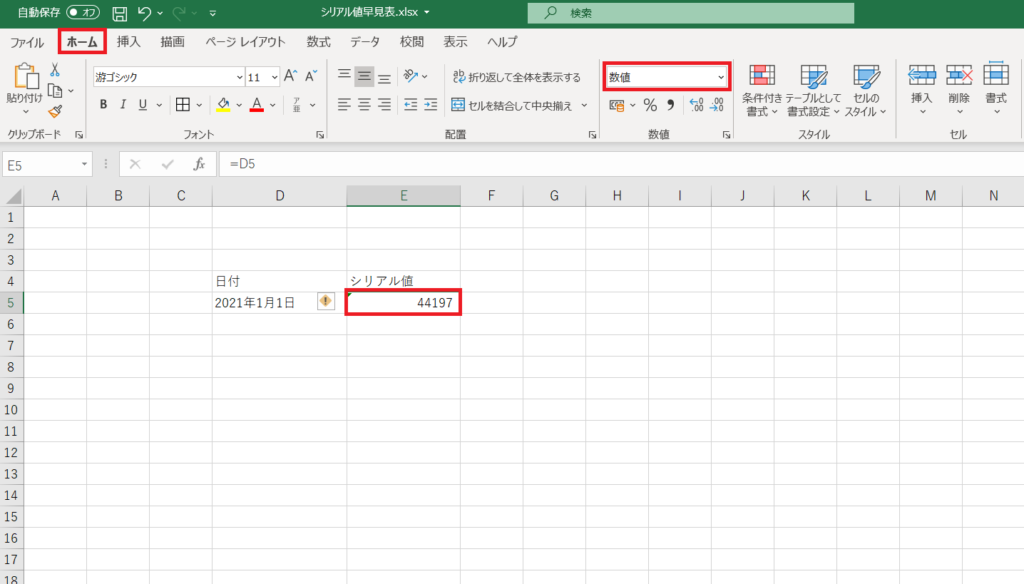Screen dimensions: 1024x584
Task: Click the Cut scissors icon
Action: pos(55,70)
